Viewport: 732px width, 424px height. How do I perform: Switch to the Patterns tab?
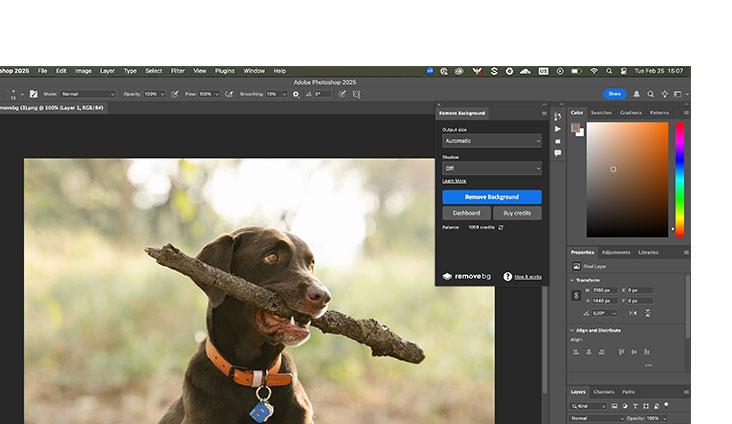659,113
